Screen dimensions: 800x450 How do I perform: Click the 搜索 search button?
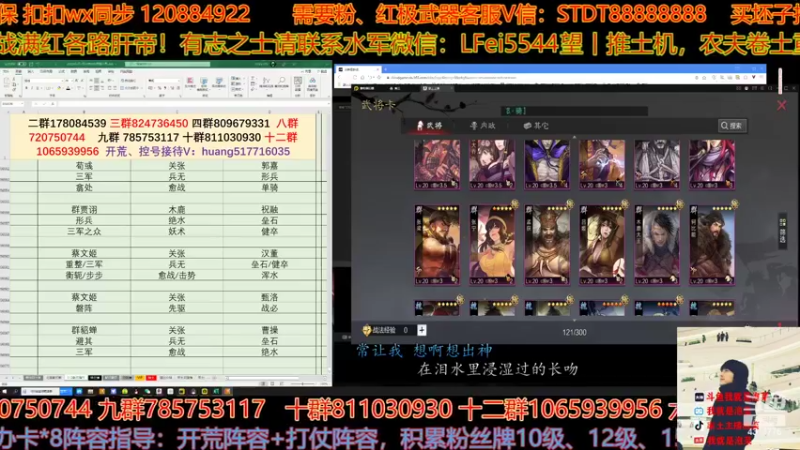(x=732, y=126)
